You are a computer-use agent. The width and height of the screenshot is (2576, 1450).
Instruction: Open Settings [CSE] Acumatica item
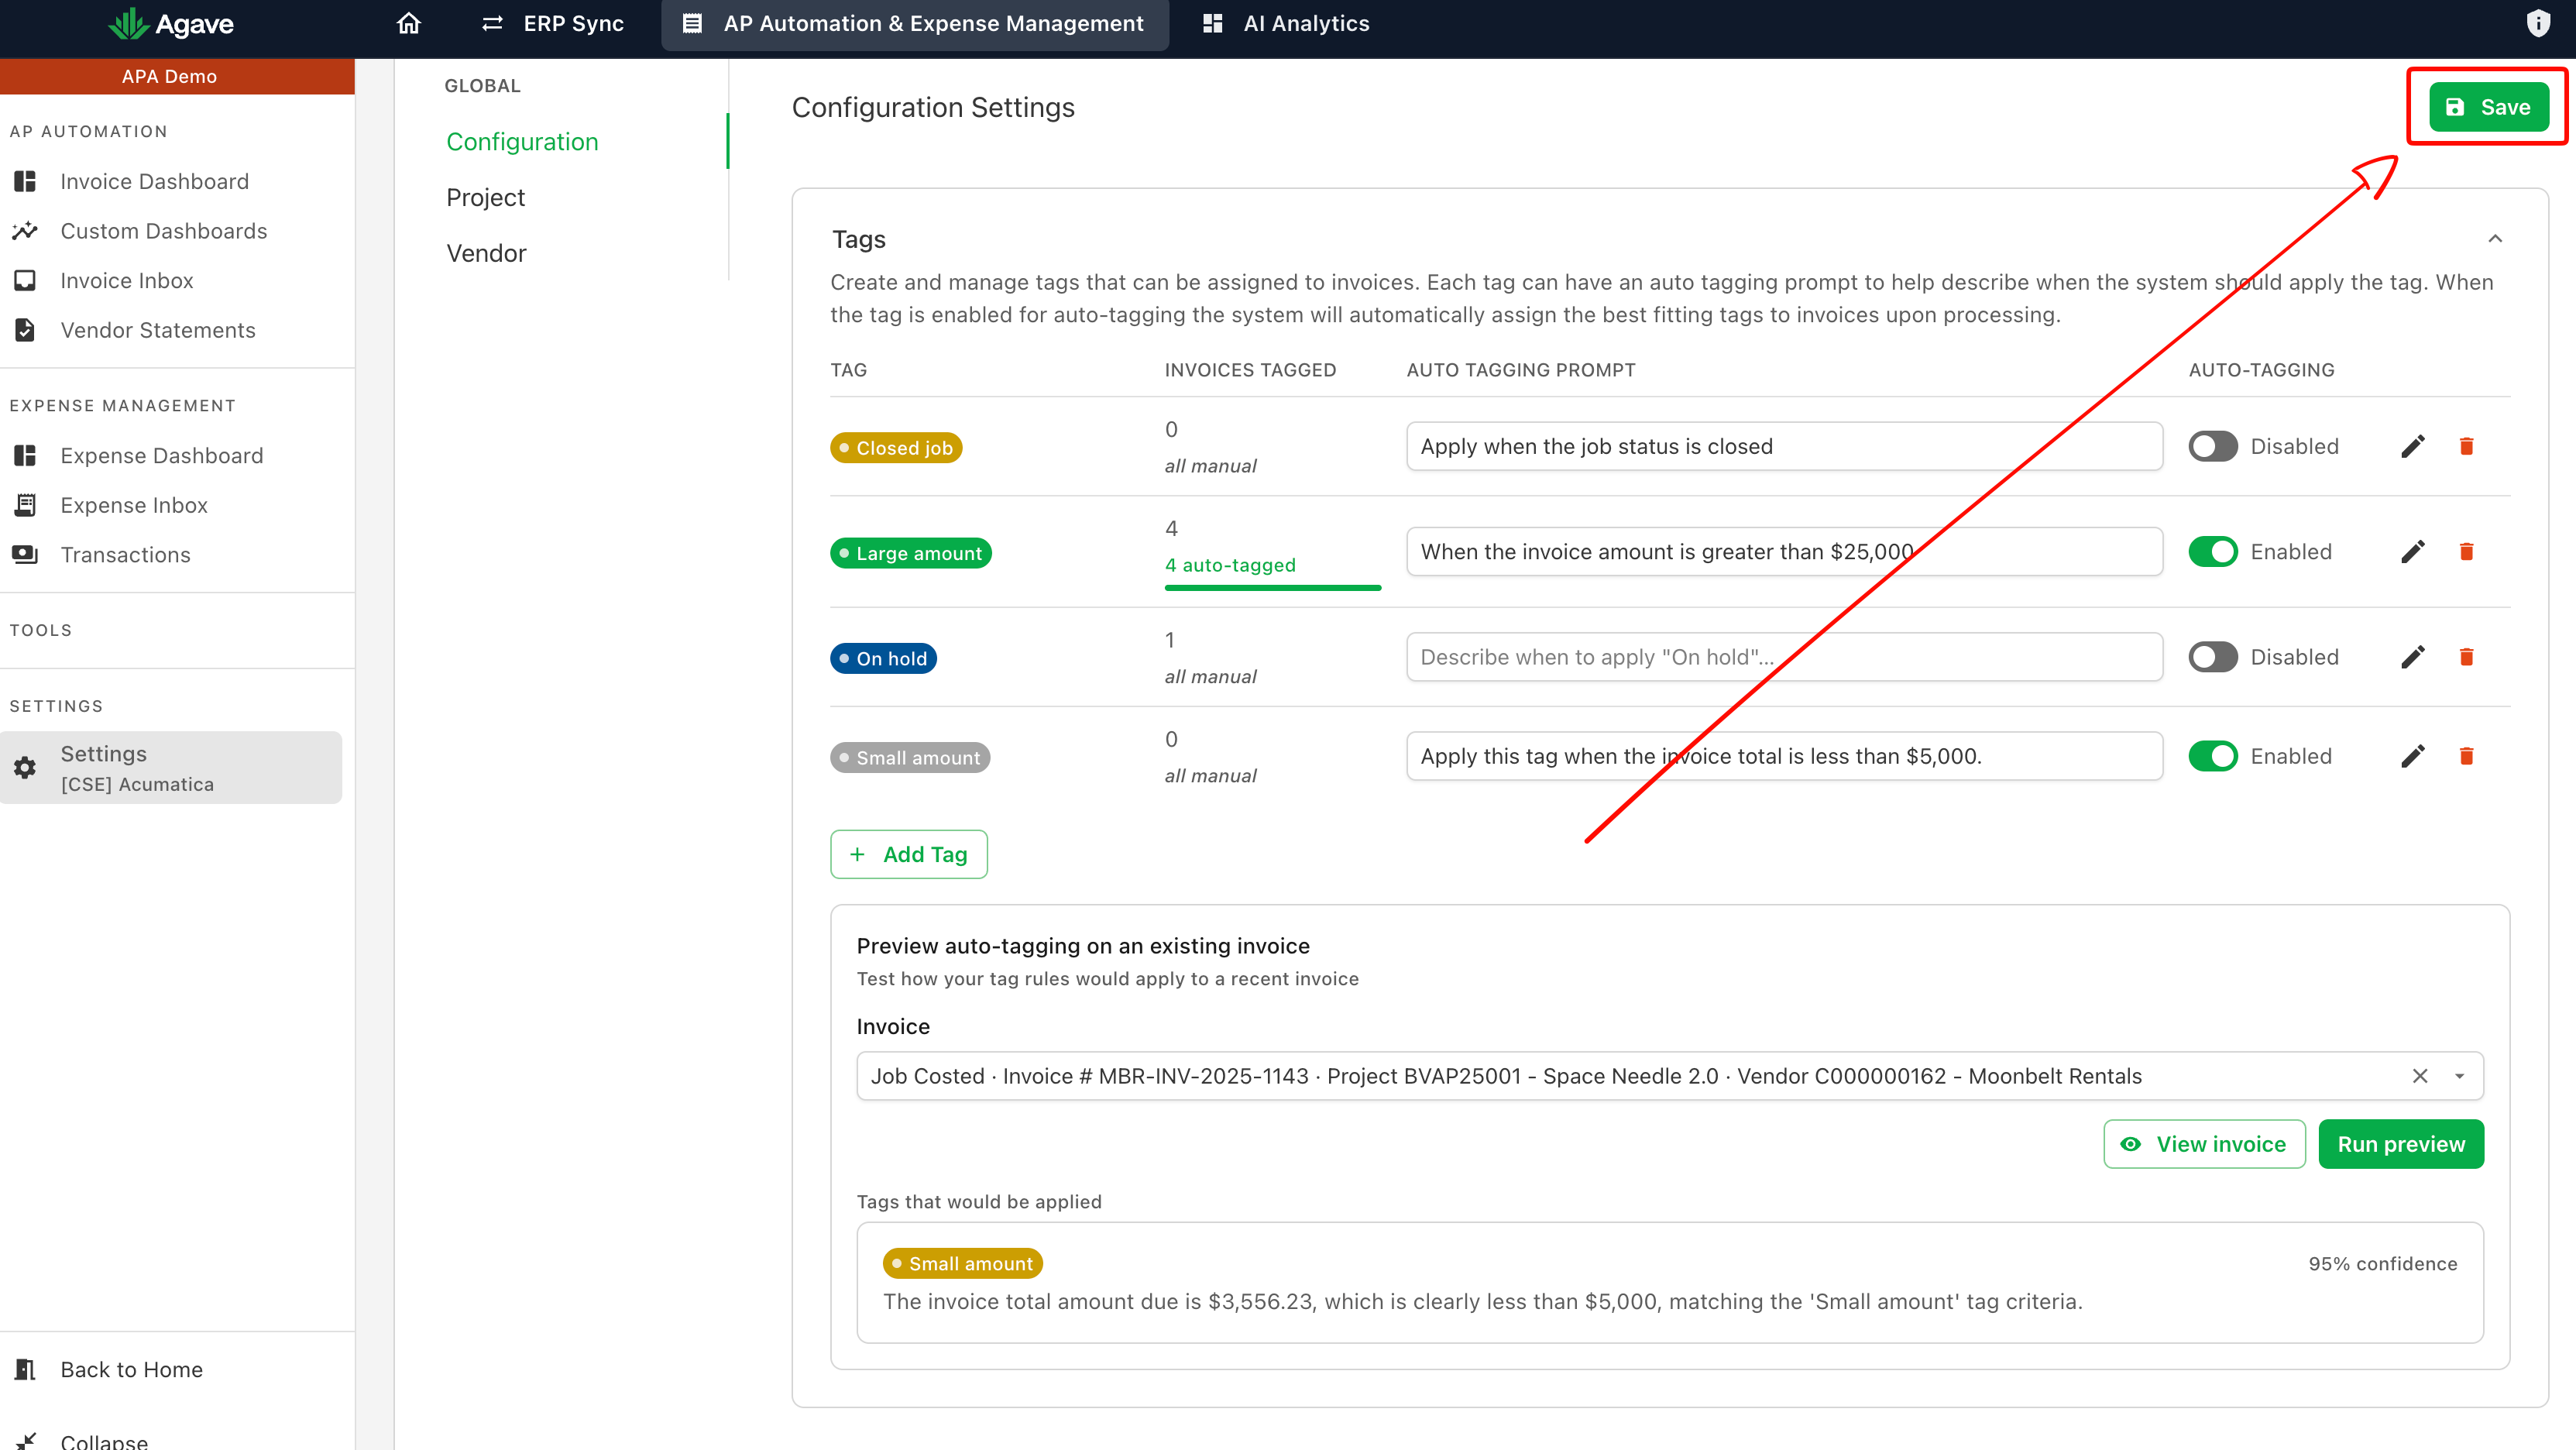171,768
